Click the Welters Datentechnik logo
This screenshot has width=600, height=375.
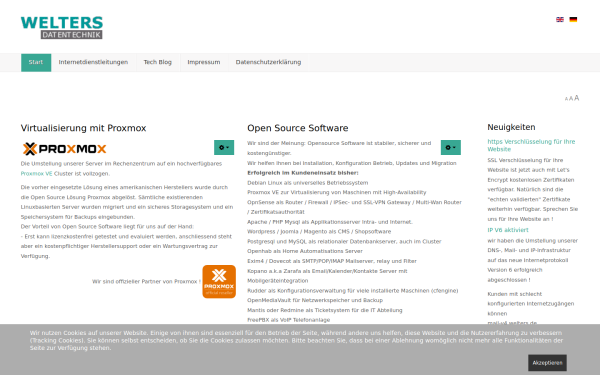tap(62, 27)
